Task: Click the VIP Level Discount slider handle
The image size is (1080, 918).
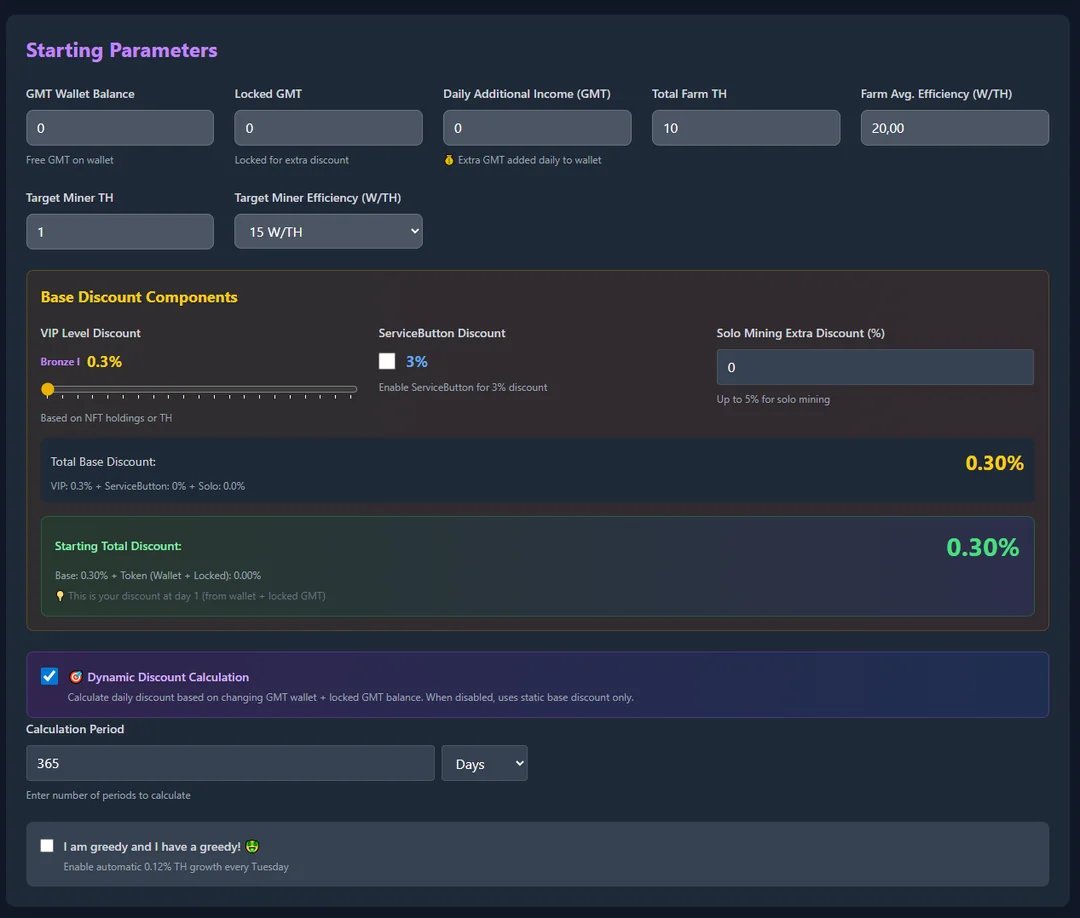Action: pos(47,389)
